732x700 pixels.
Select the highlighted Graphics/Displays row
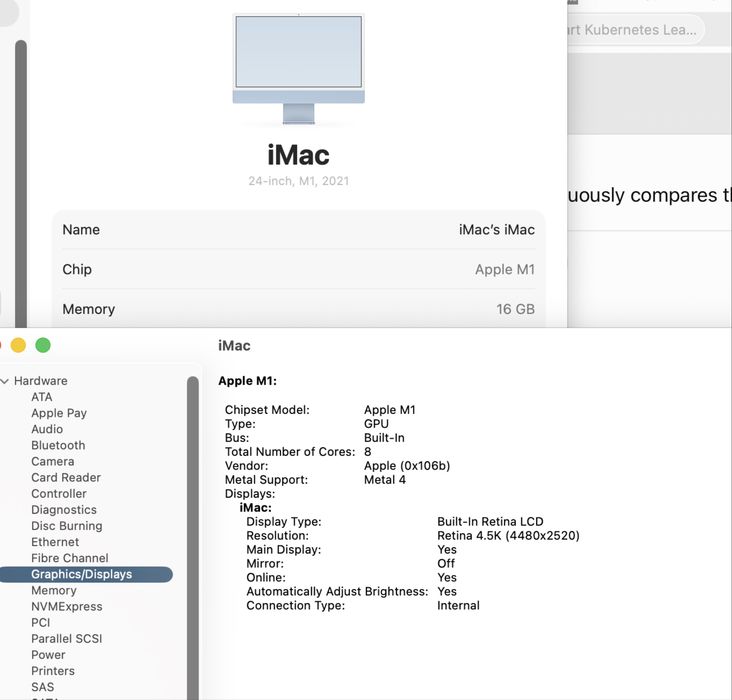coord(86,574)
